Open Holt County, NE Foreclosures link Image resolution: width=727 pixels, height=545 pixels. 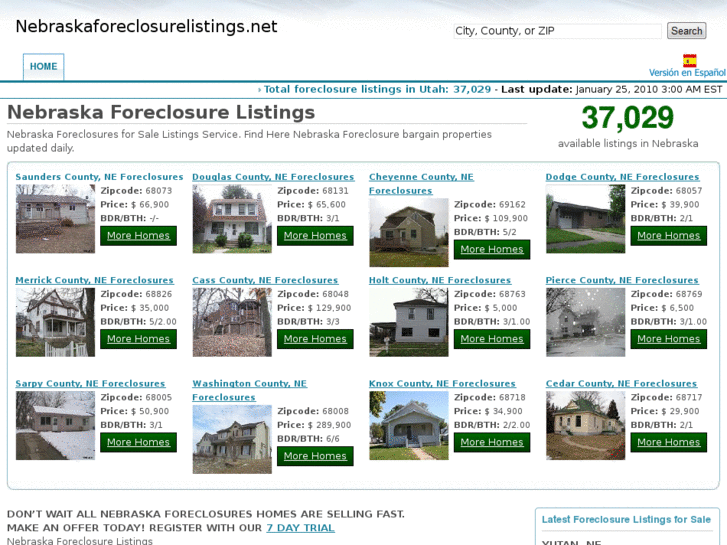coord(440,280)
